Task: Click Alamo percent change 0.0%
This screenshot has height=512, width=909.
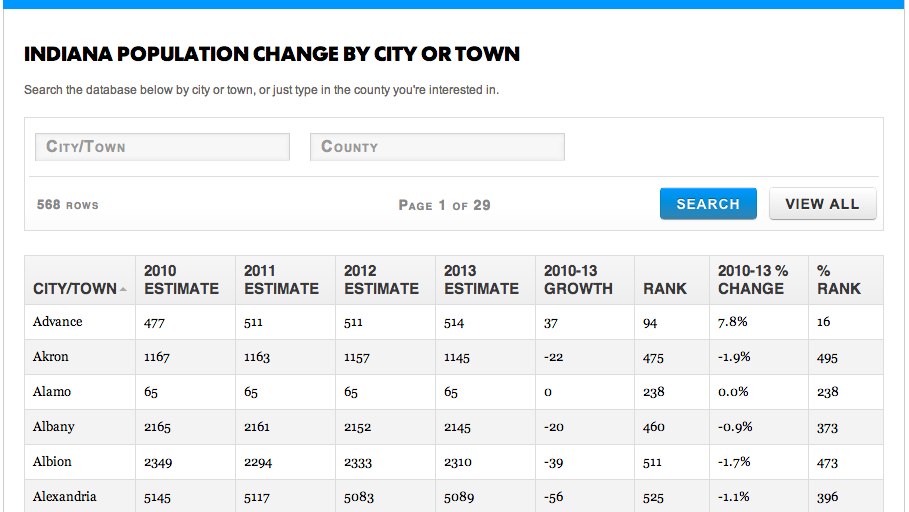Action: click(x=733, y=392)
